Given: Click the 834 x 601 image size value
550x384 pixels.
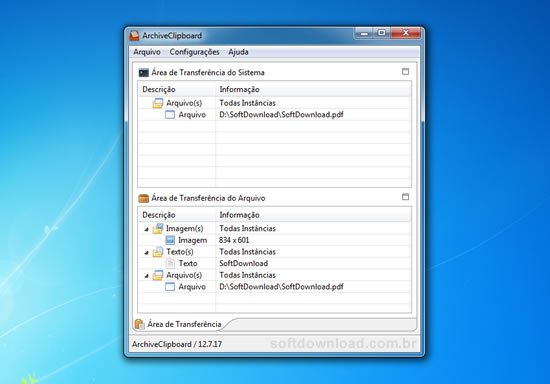Looking at the screenshot, I should tap(234, 240).
